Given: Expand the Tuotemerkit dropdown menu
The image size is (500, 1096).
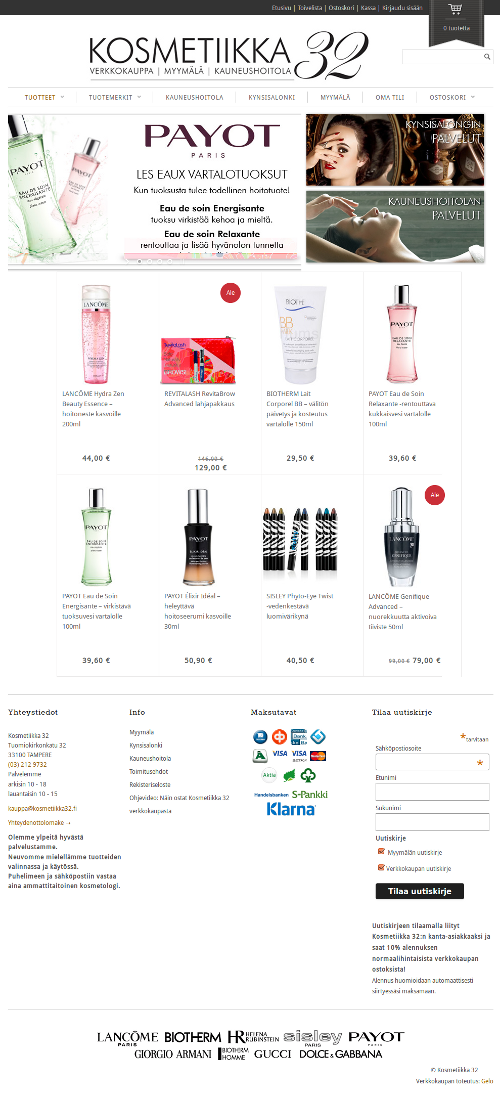Looking at the screenshot, I should tap(115, 97).
